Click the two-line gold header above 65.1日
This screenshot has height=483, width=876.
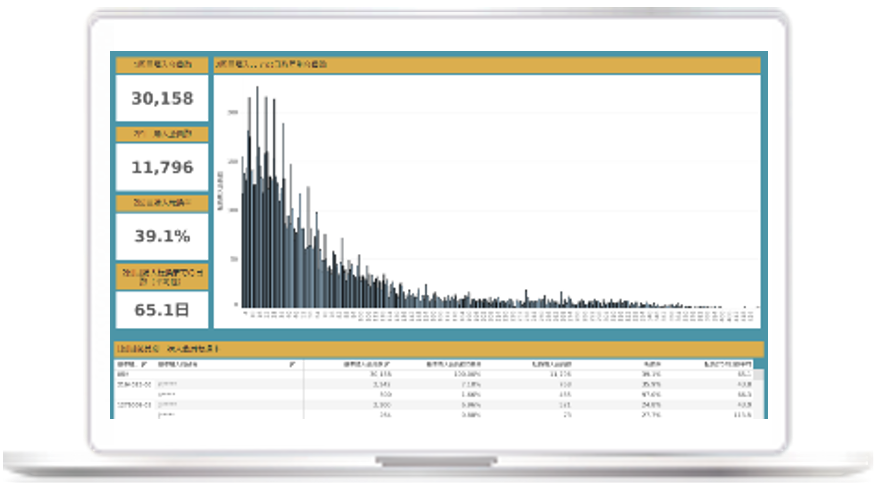(161, 277)
